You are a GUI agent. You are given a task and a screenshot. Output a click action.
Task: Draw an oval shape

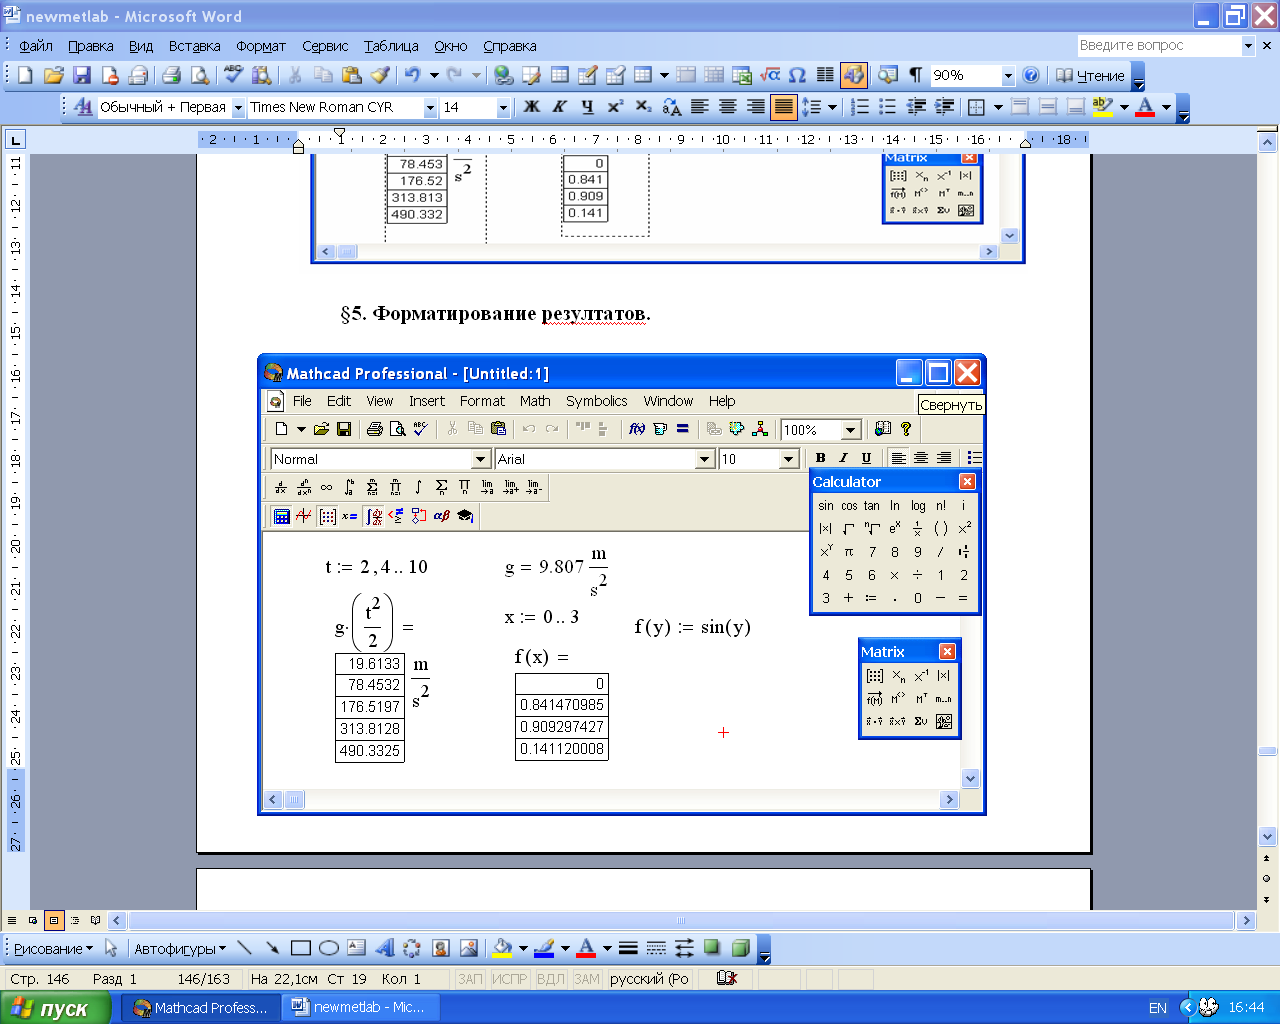click(x=328, y=948)
